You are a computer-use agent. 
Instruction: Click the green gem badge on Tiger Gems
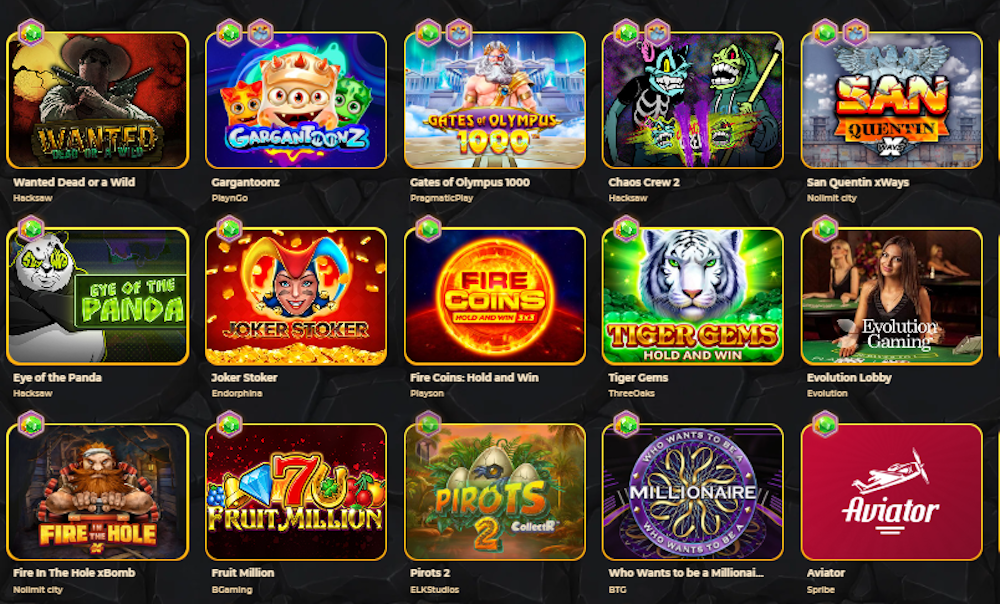pyautogui.click(x=626, y=228)
